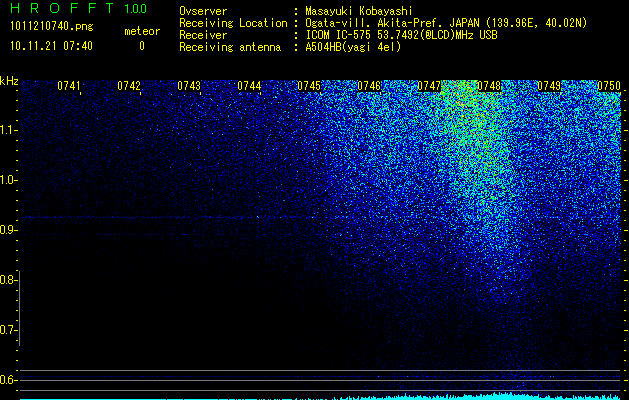
Task: Select the filename 1011210740.png
Action: (52, 27)
